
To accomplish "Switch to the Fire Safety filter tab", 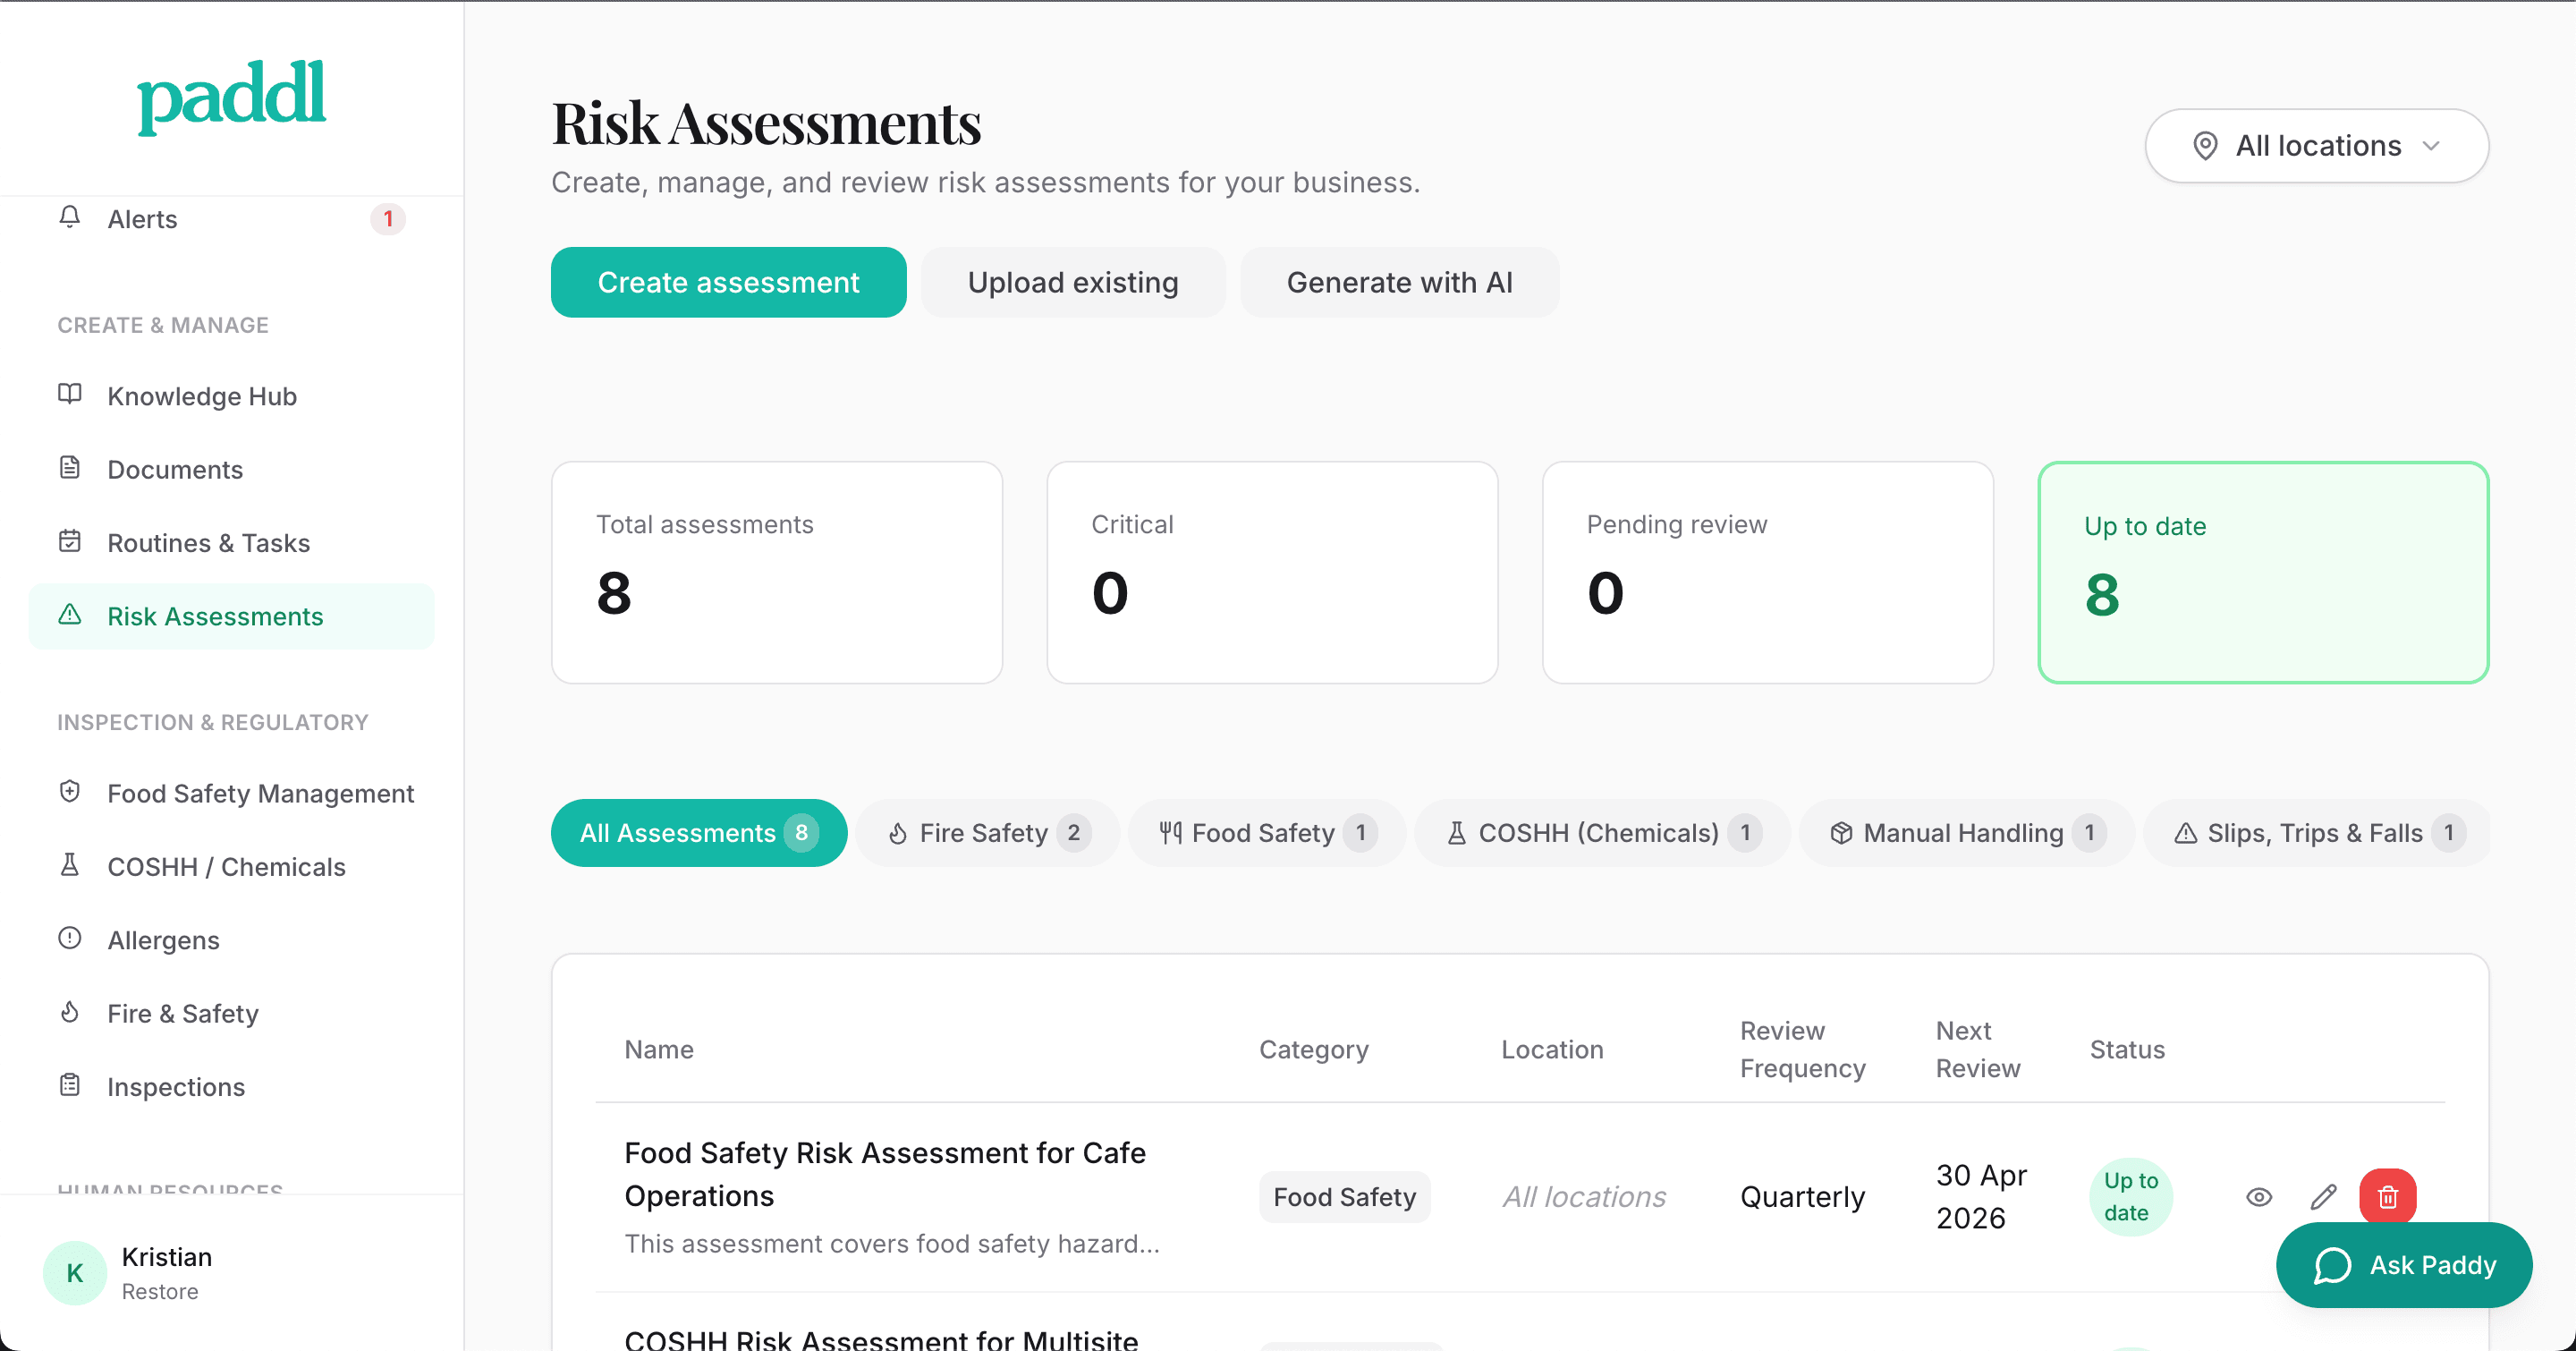I will [x=986, y=832].
